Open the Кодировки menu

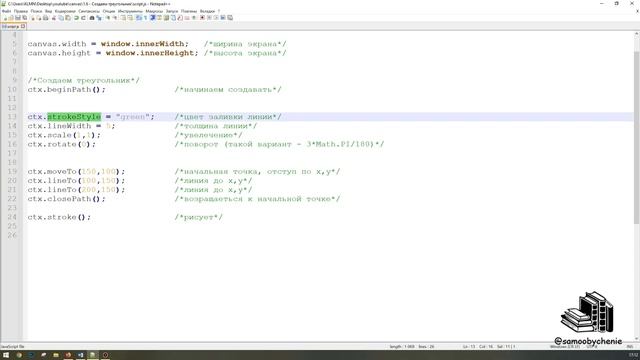pos(65,11)
